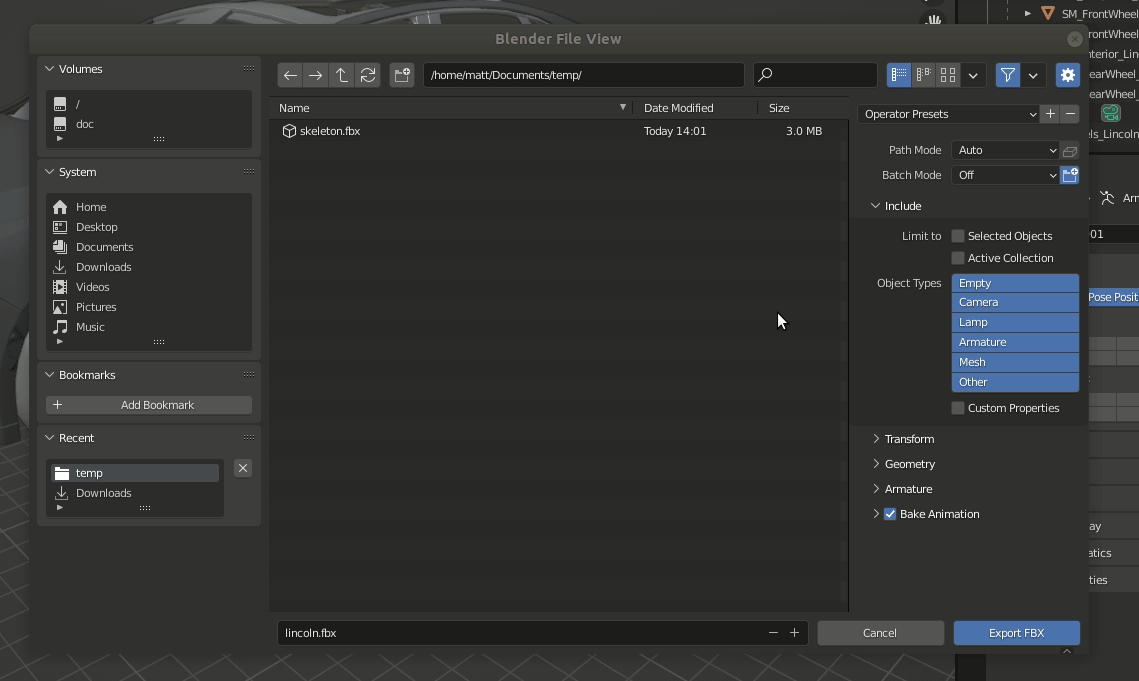The width and height of the screenshot is (1139, 681).
Task: Click the search magnifier icon
Action: [x=764, y=74]
